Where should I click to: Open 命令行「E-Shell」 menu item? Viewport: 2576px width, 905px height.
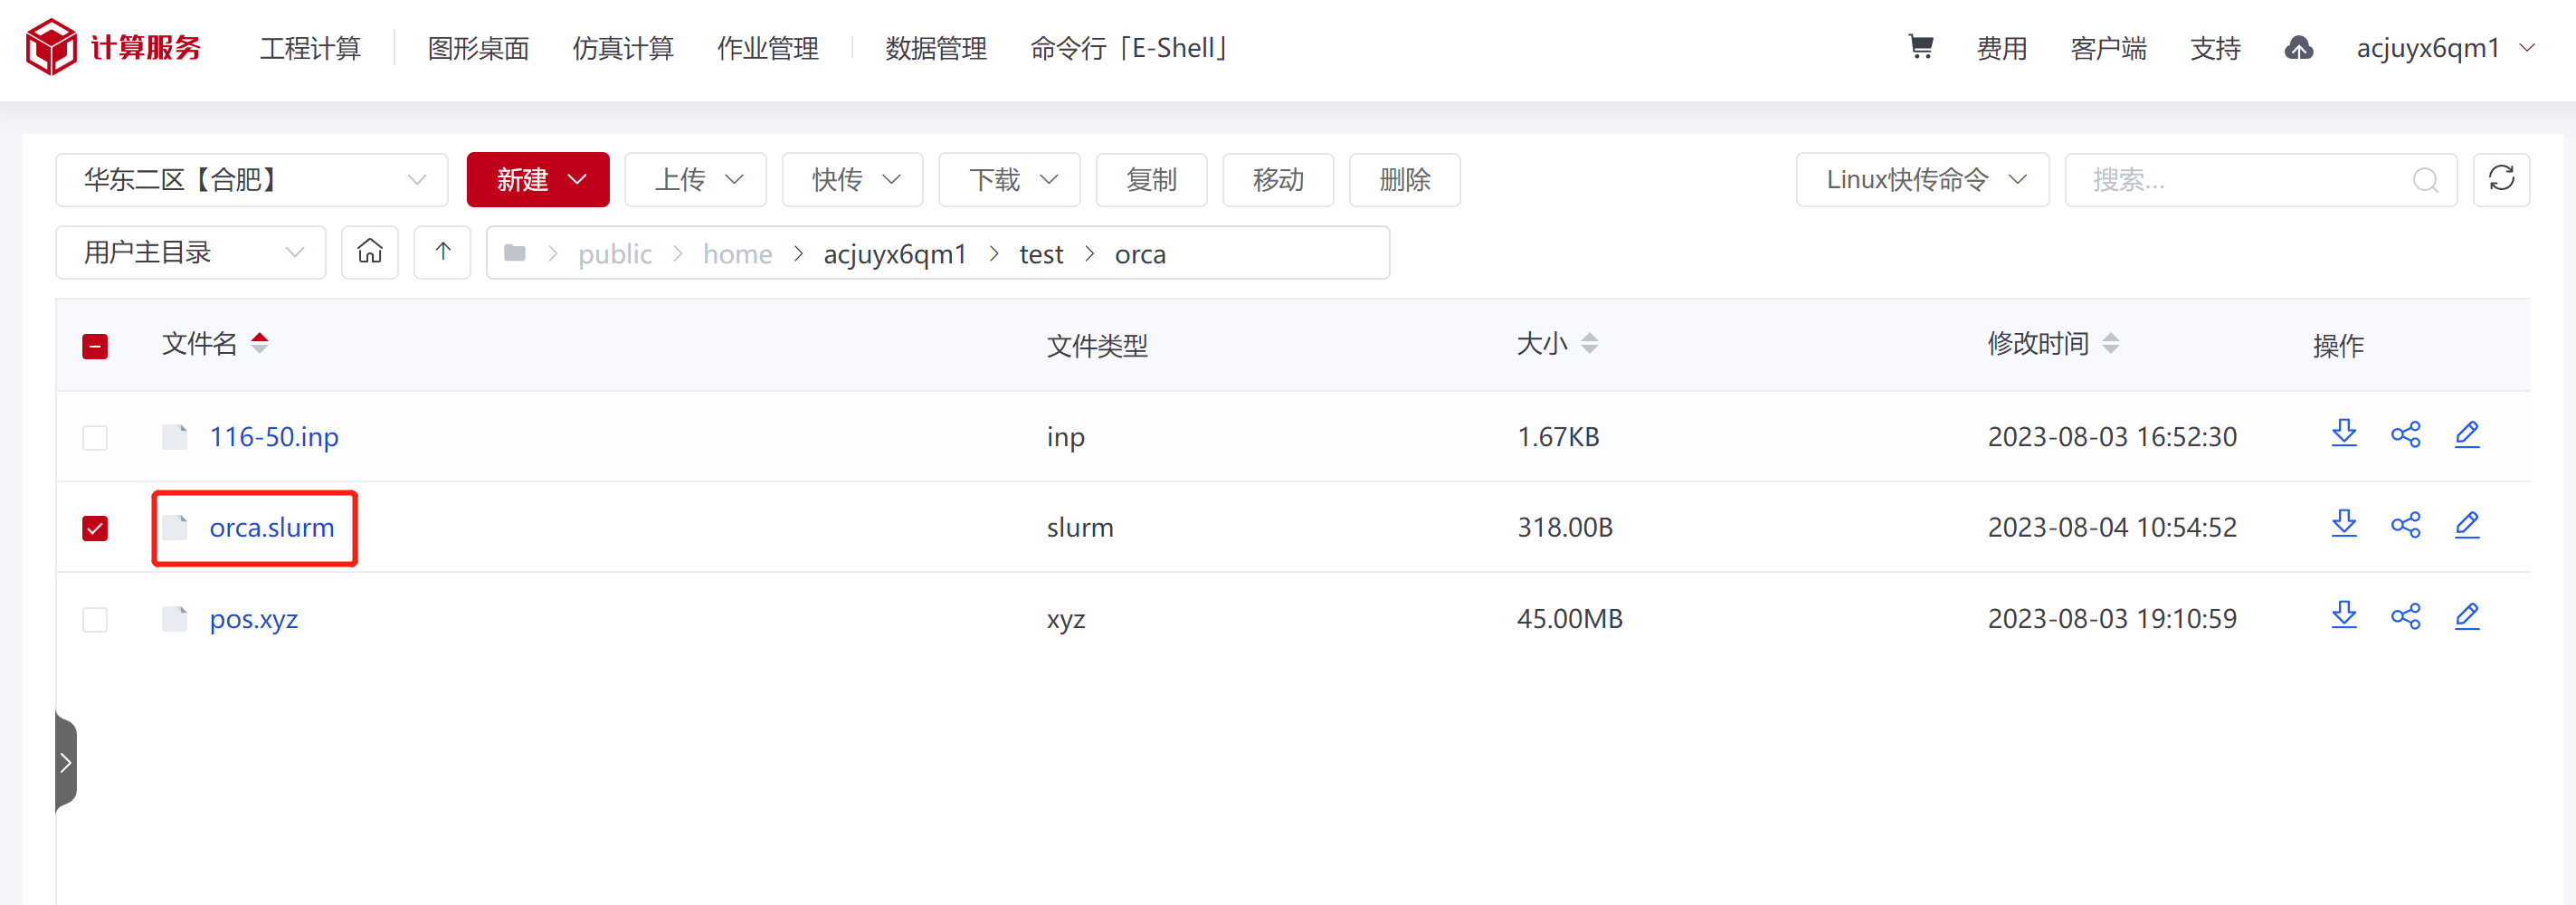1129,47
